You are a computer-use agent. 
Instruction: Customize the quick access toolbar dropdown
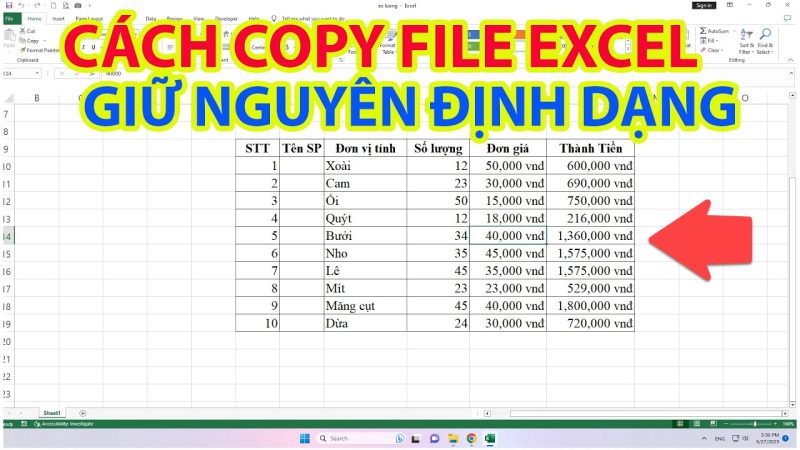coord(90,5)
